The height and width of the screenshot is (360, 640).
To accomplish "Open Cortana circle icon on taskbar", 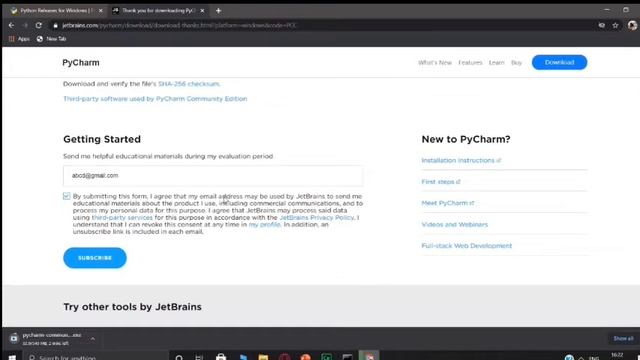I will [179, 358].
